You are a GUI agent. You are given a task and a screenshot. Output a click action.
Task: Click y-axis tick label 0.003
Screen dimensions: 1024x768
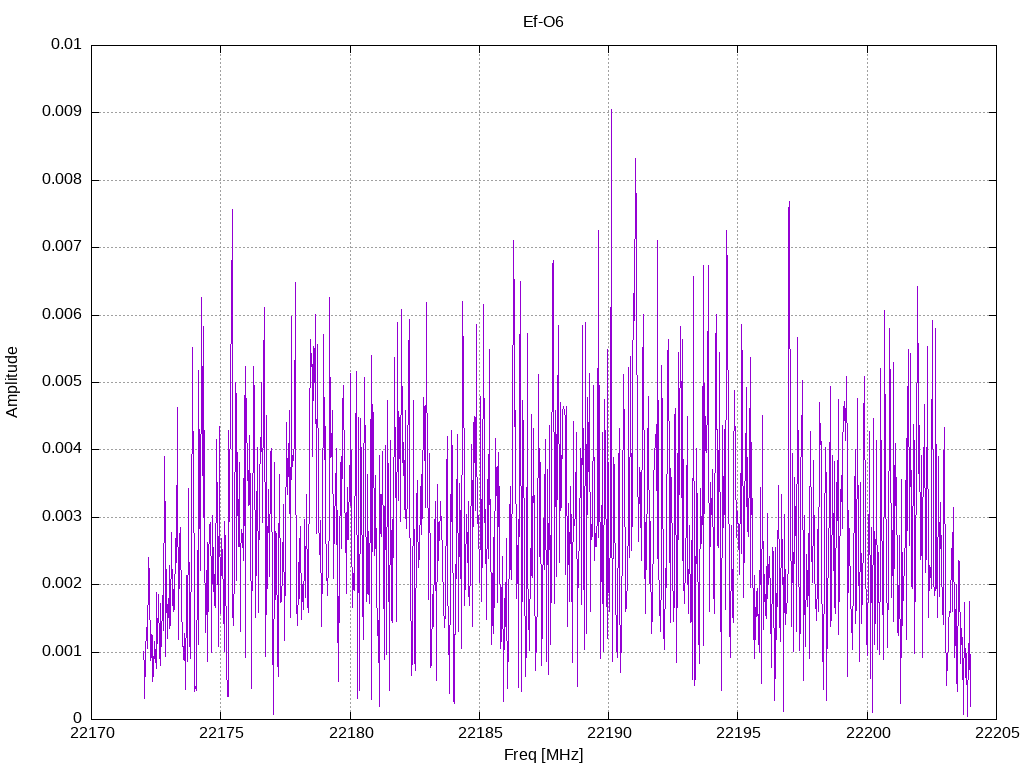pyautogui.click(x=62, y=516)
